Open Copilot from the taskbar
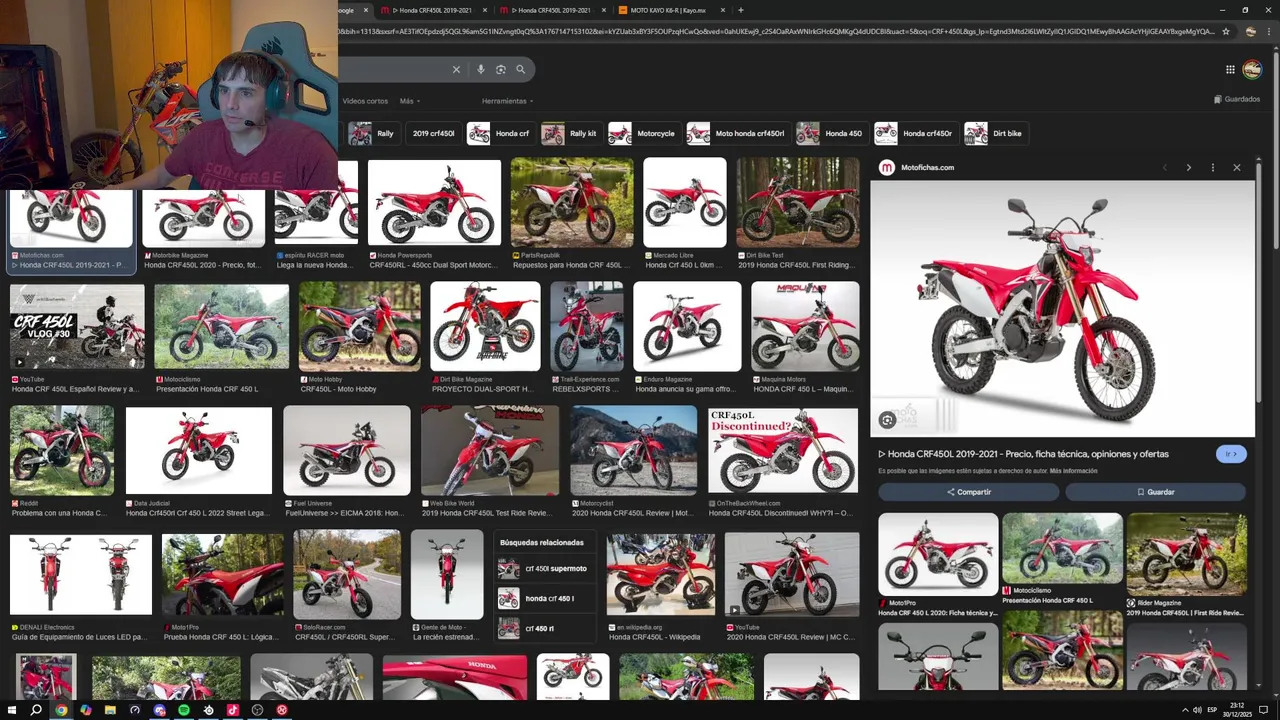This screenshot has width=1280, height=720. (x=86, y=710)
